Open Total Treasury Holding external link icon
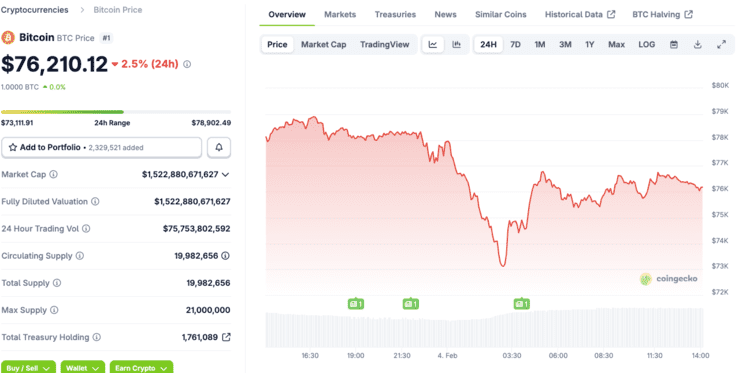The height and width of the screenshot is (373, 750). (x=226, y=337)
